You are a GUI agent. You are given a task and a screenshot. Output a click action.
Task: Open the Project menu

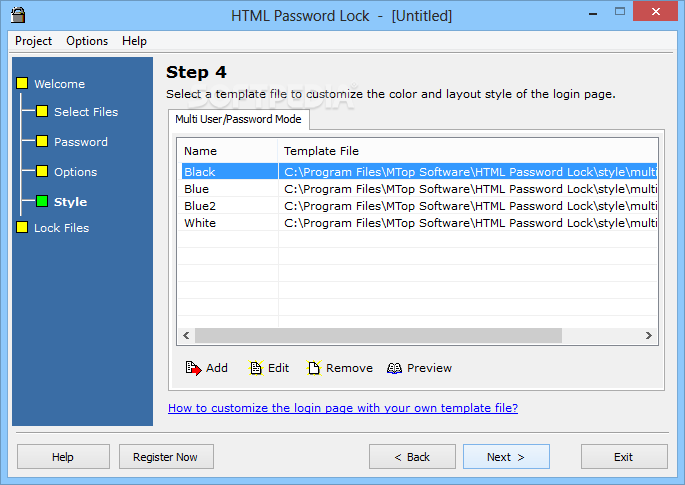[33, 41]
